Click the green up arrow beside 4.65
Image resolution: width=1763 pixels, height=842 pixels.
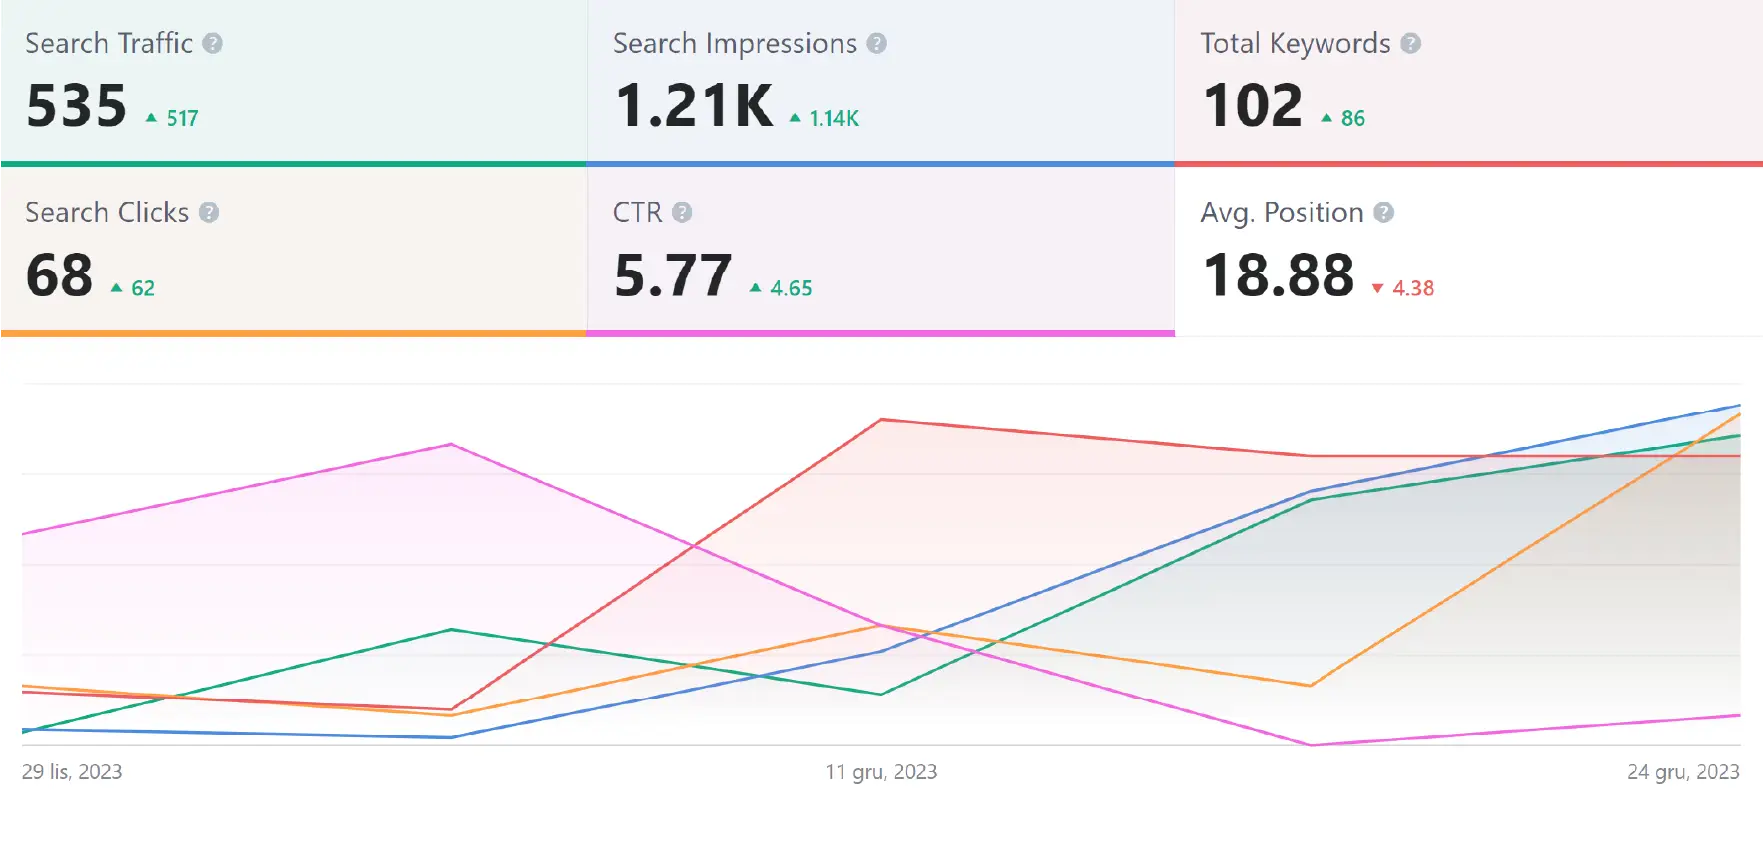(x=755, y=288)
